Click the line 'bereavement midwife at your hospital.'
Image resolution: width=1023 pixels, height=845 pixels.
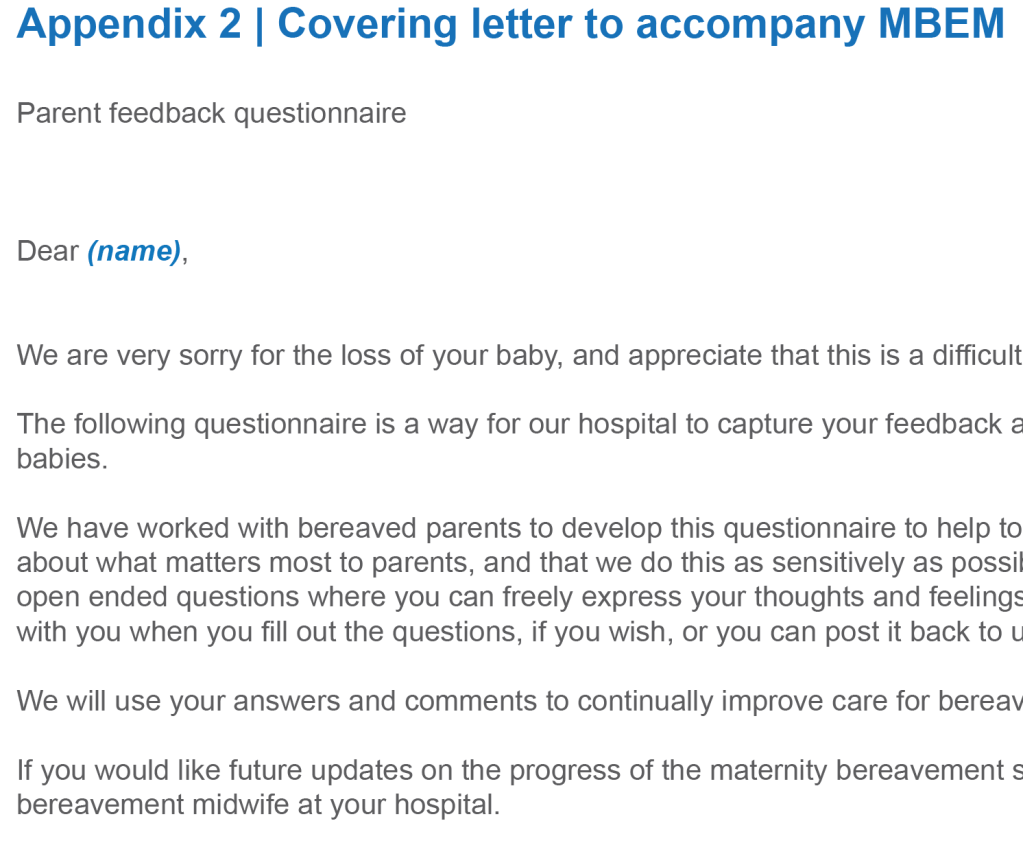258,804
